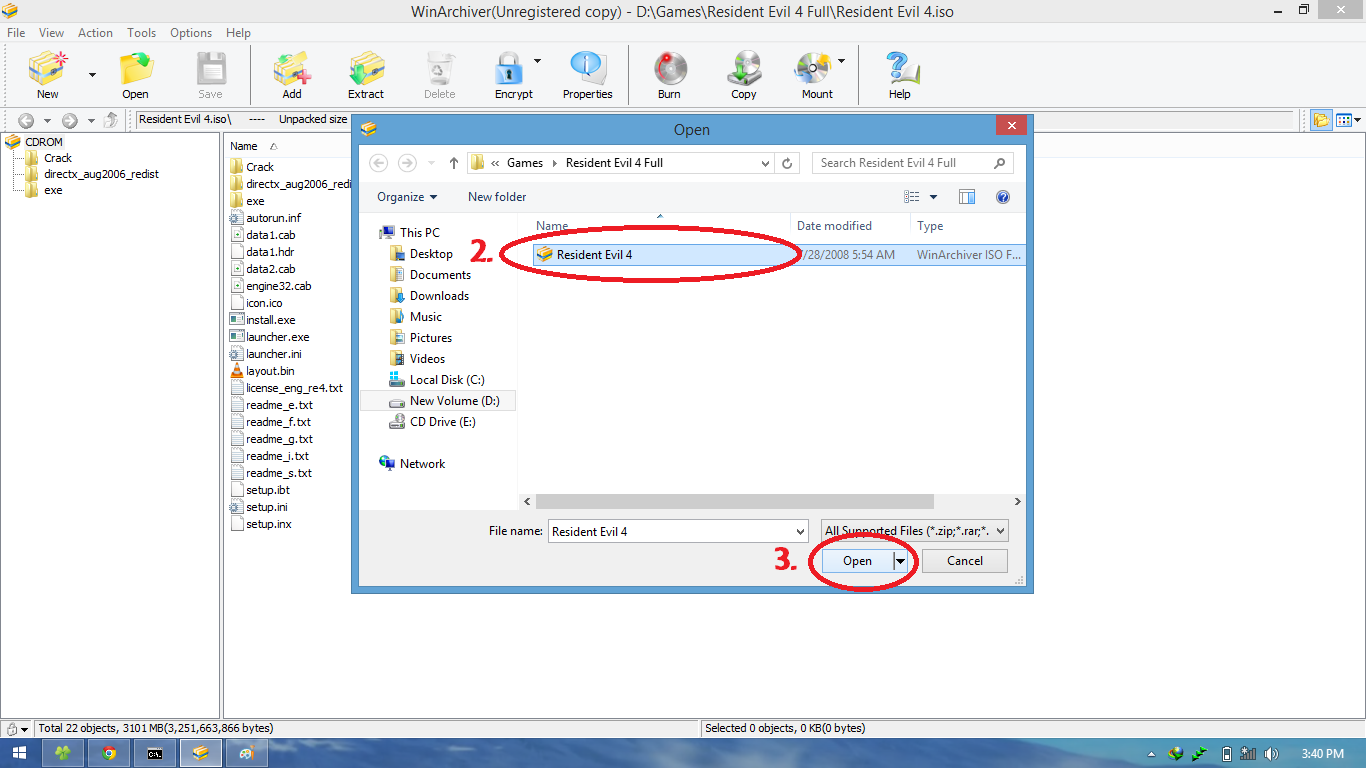Open the Options menu
Image resolution: width=1366 pixels, height=768 pixels.
tap(191, 33)
